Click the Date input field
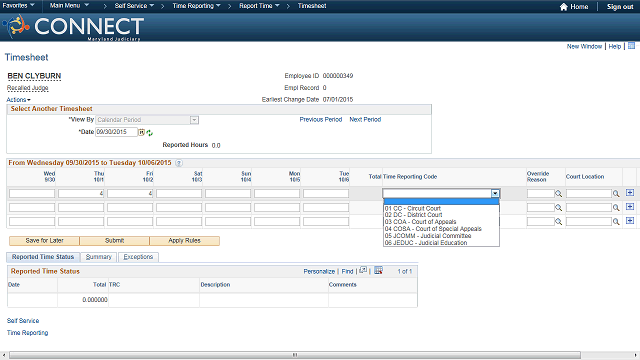This screenshot has width=640, height=360. (116, 132)
